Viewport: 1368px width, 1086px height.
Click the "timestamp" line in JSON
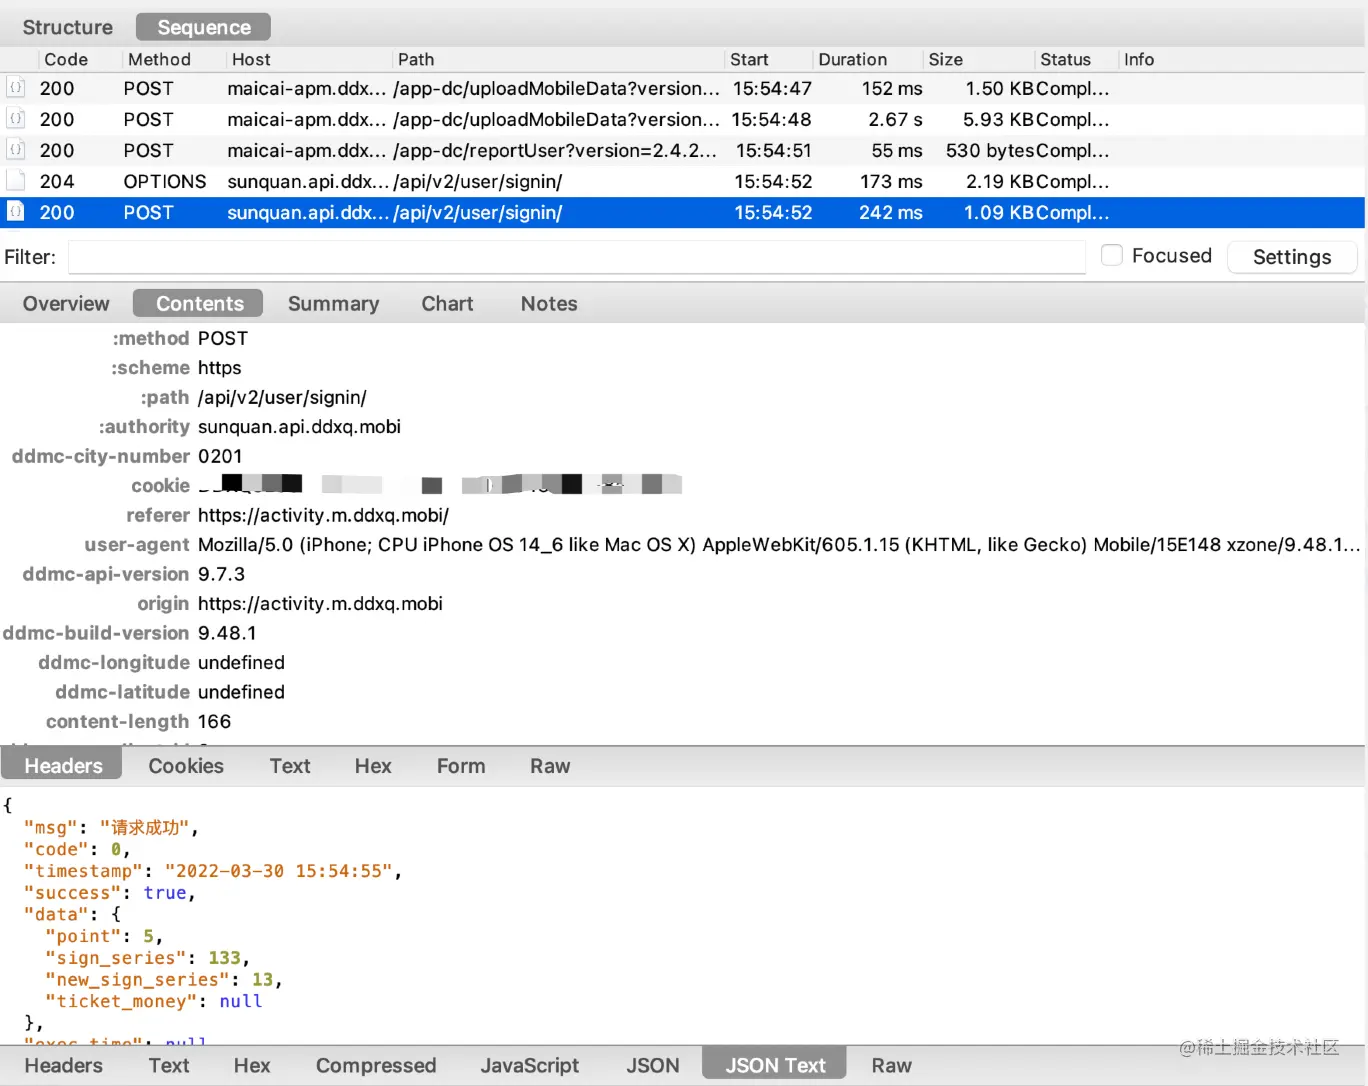[x=212, y=871]
